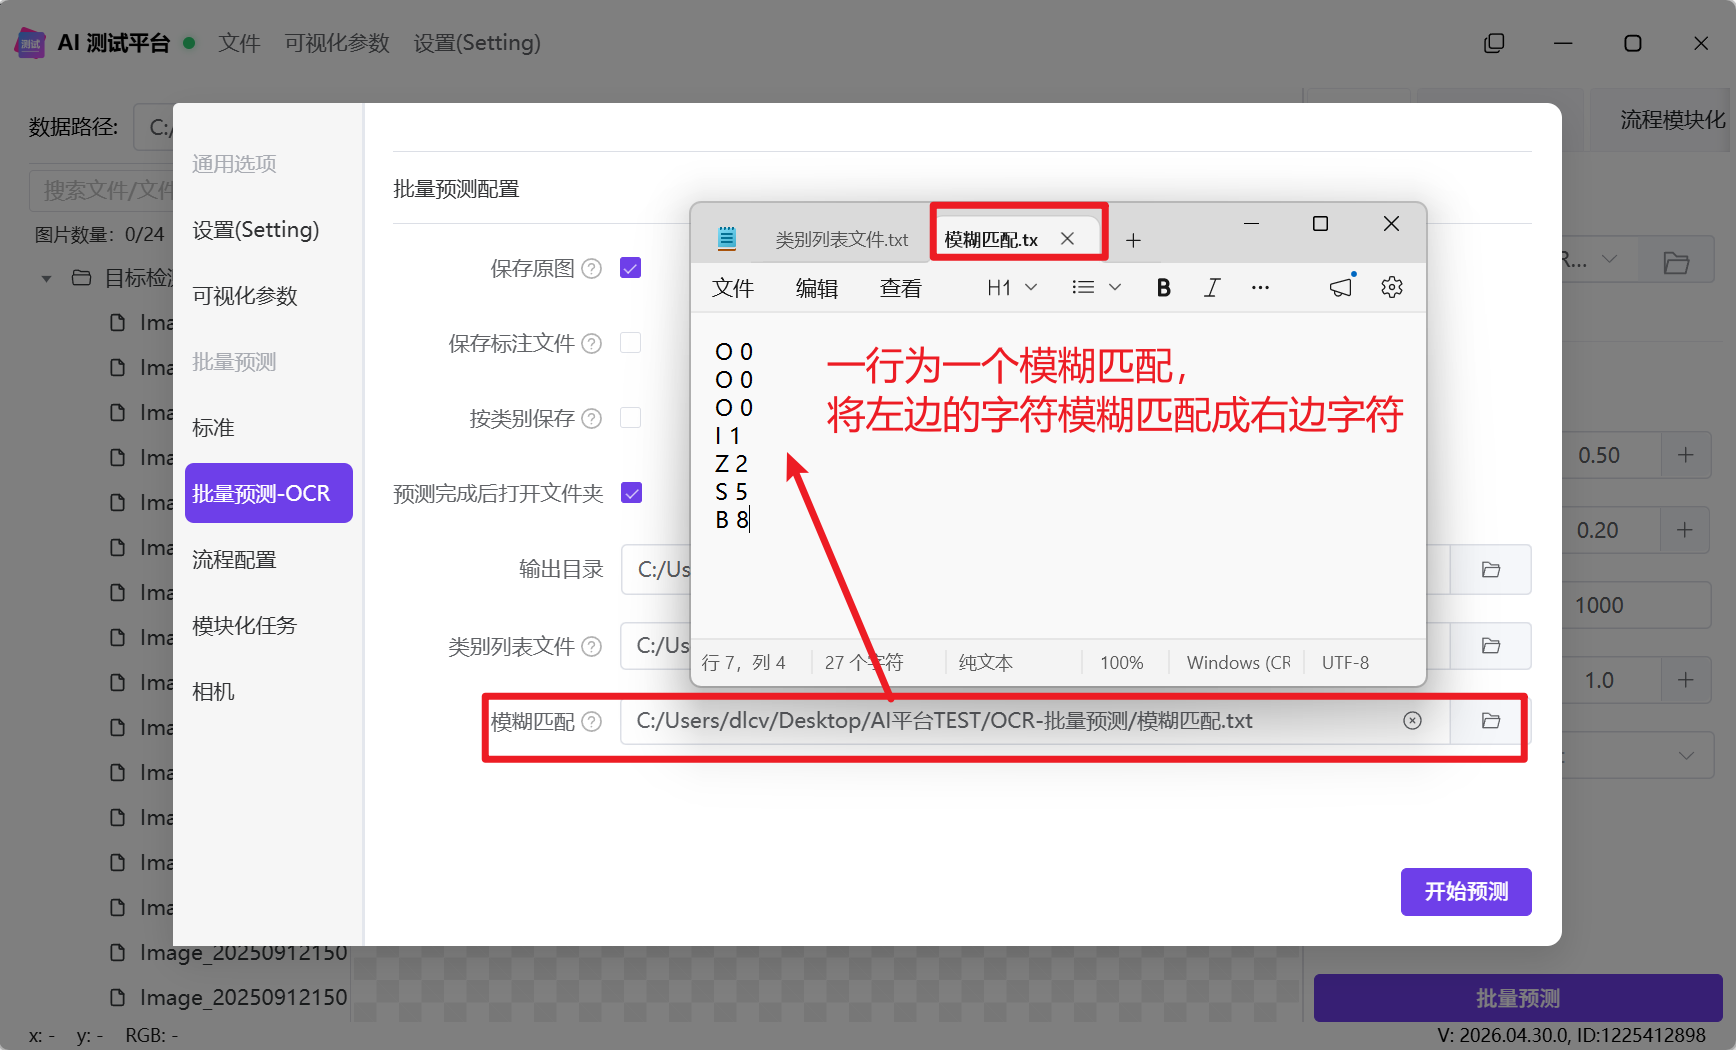The width and height of the screenshot is (1736, 1050).
Task: Increase the 0.50 value with plus
Action: [1686, 455]
